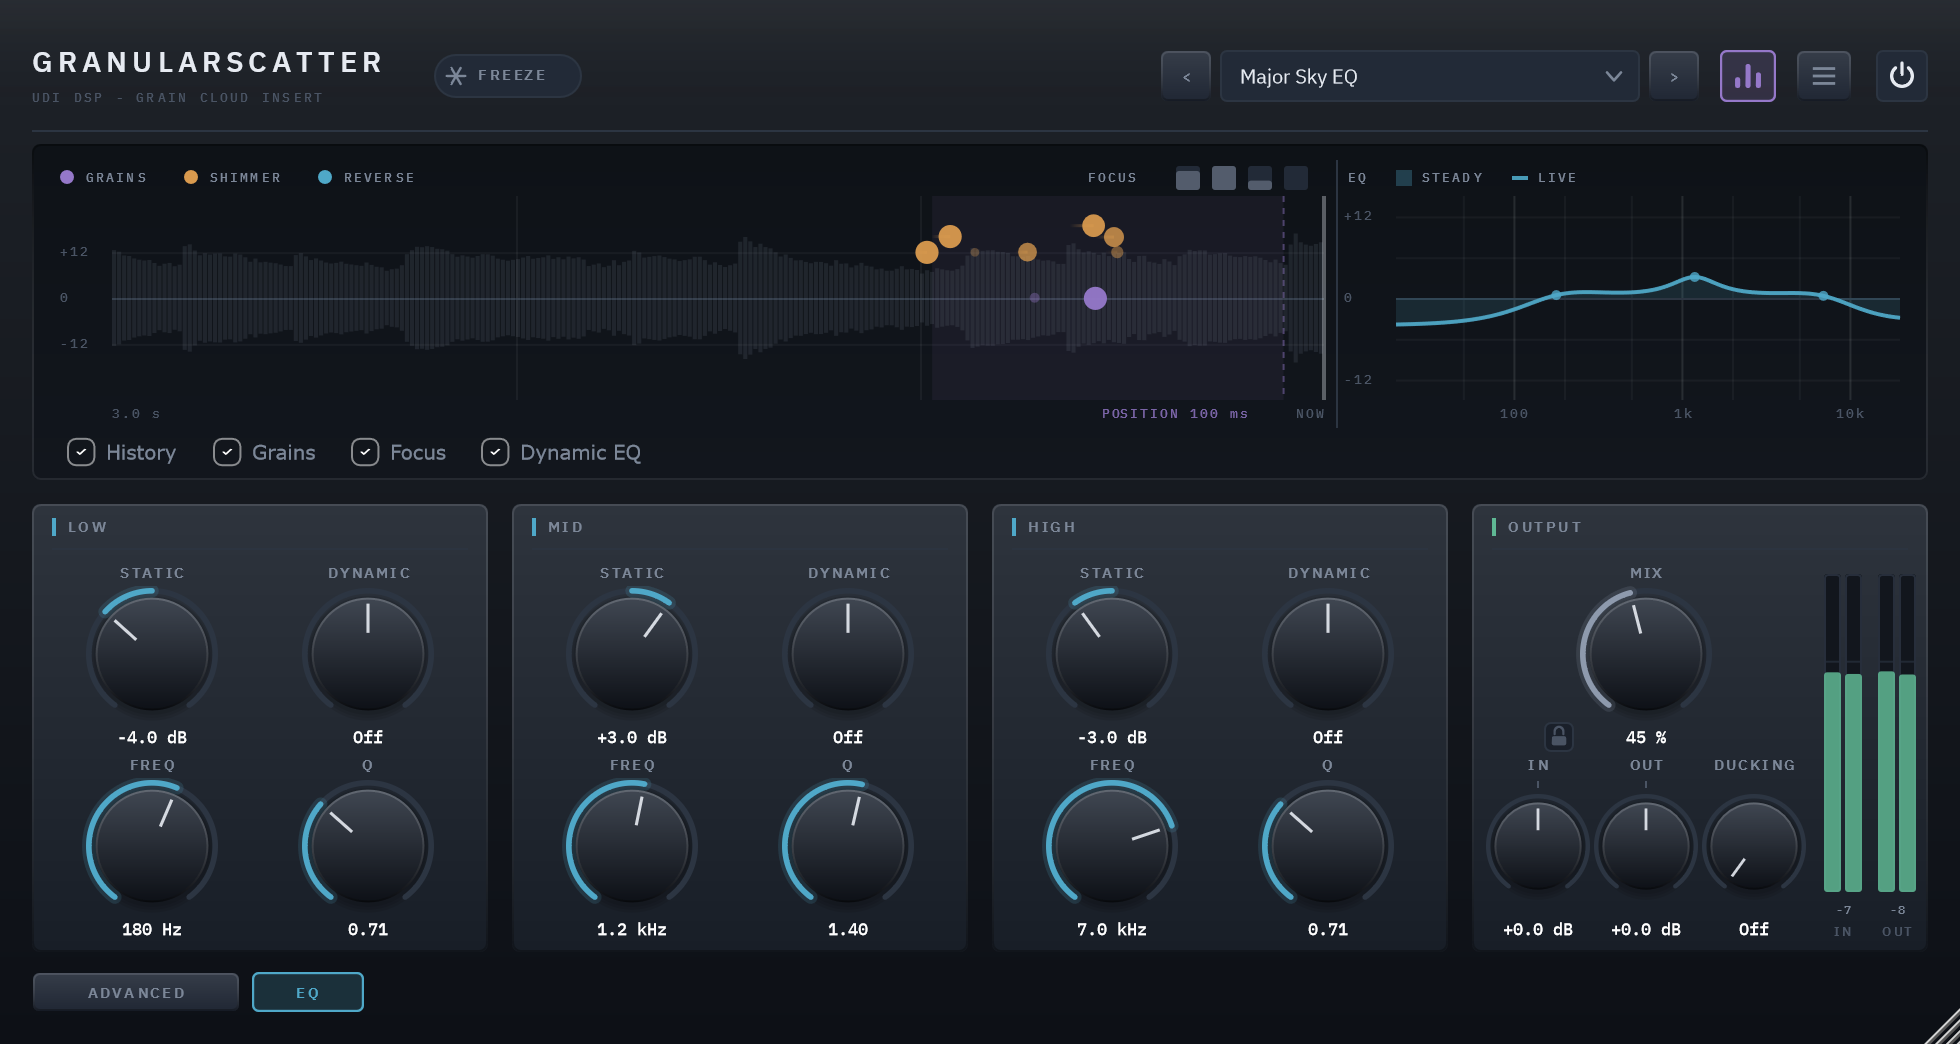
Task: Go to previous preset arrow
Action: click(1186, 76)
